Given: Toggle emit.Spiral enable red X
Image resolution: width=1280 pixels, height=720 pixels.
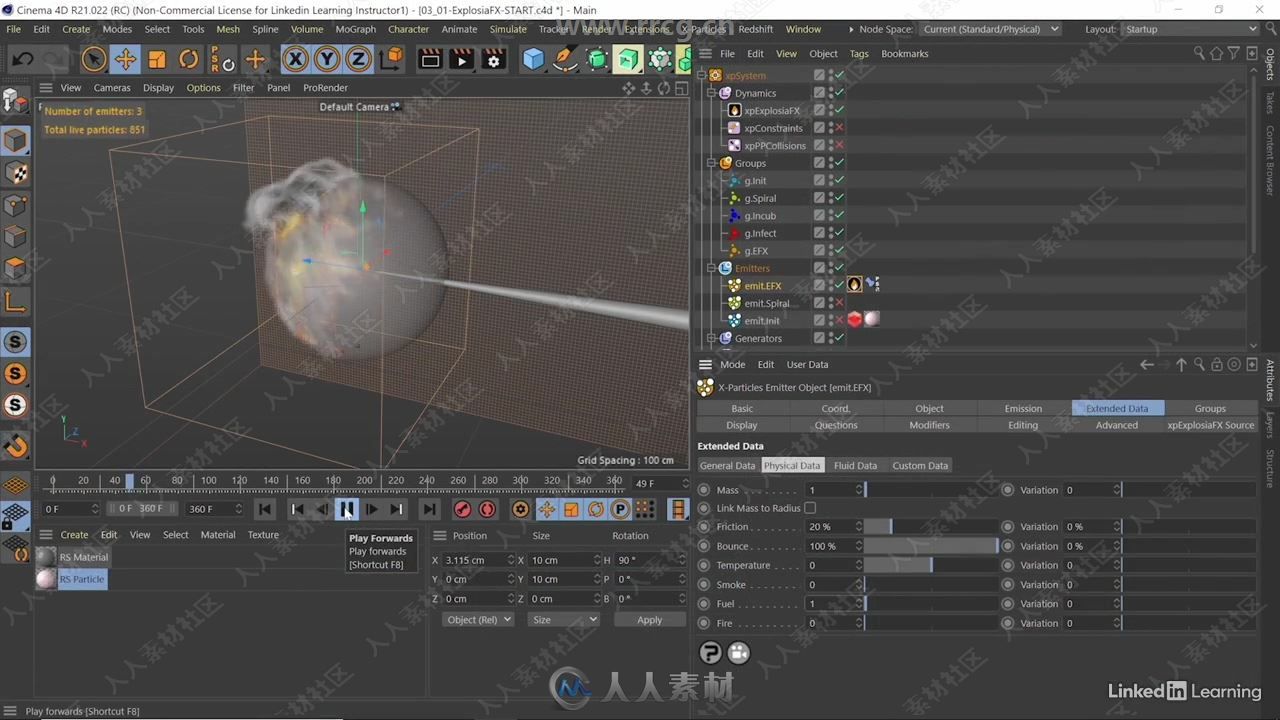Looking at the screenshot, I should (840, 303).
